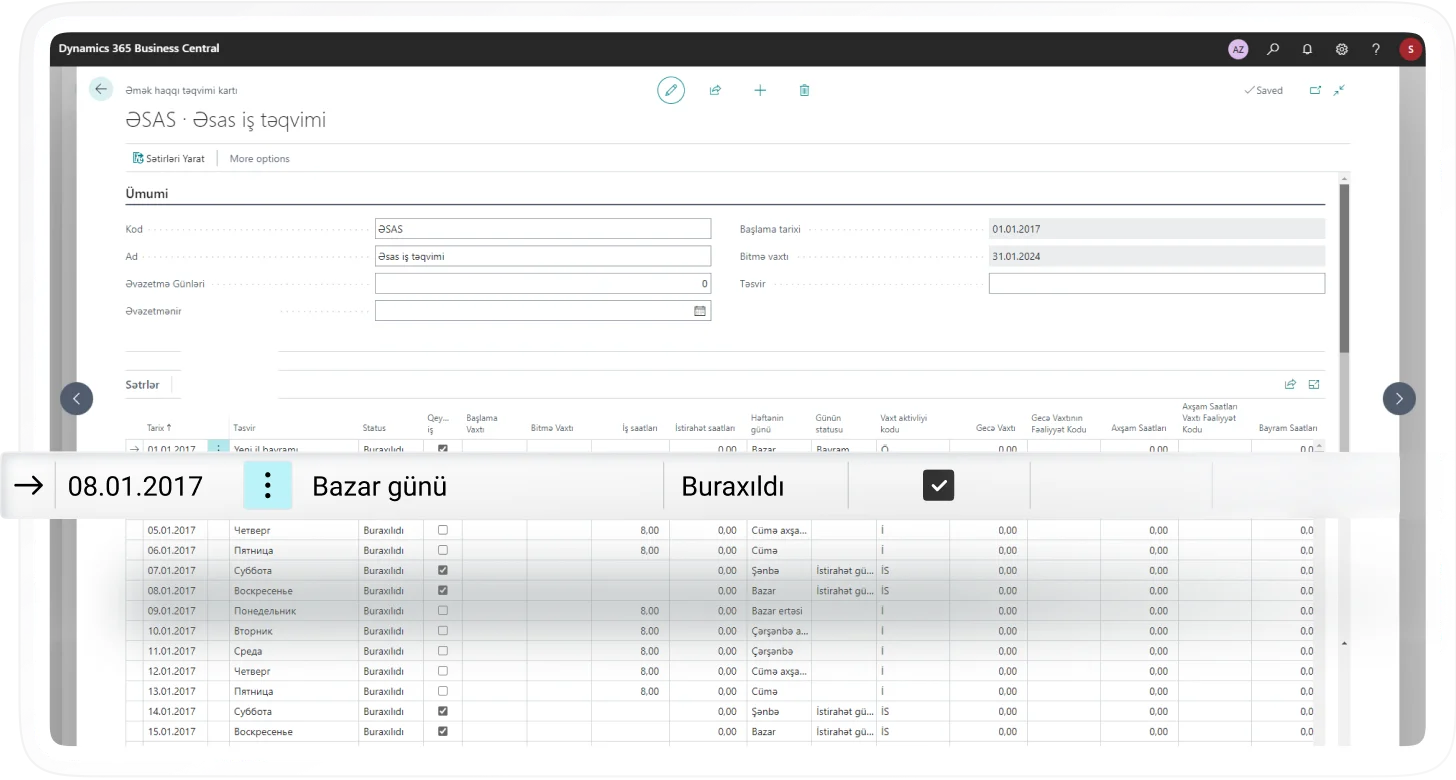Open the notifications bell

click(x=1307, y=49)
